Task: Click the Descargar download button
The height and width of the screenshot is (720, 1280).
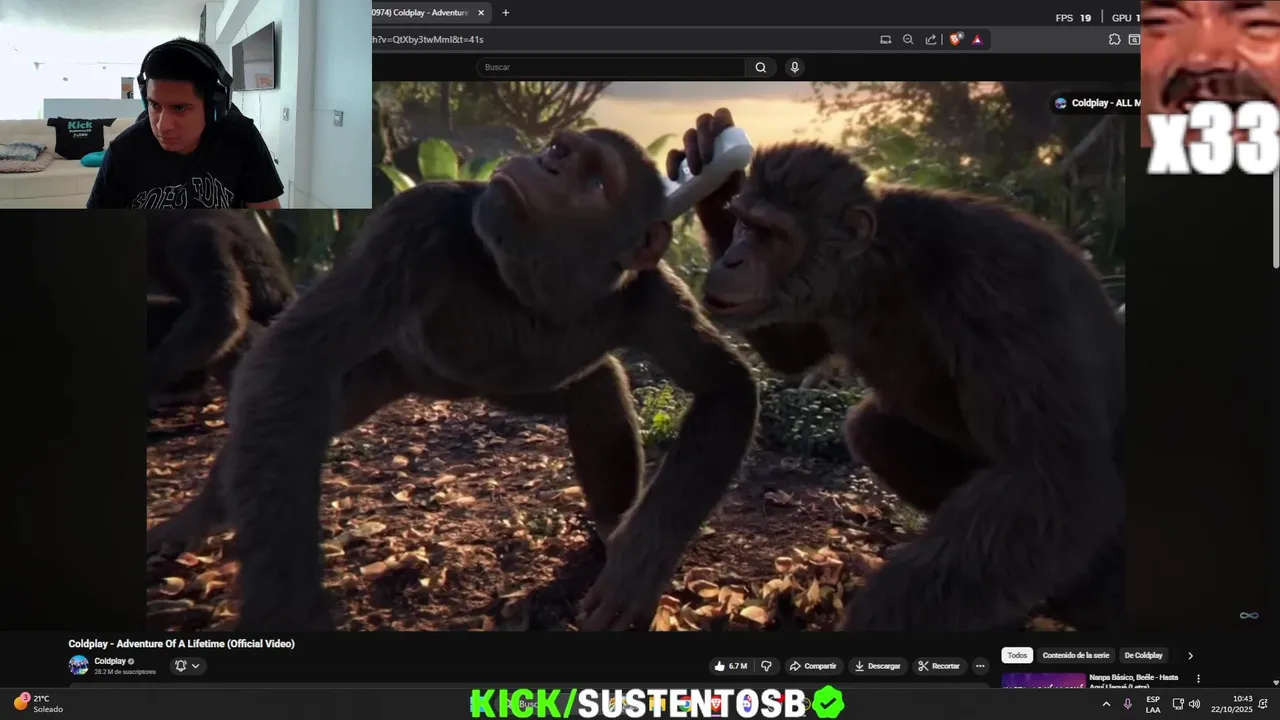Action: (877, 666)
